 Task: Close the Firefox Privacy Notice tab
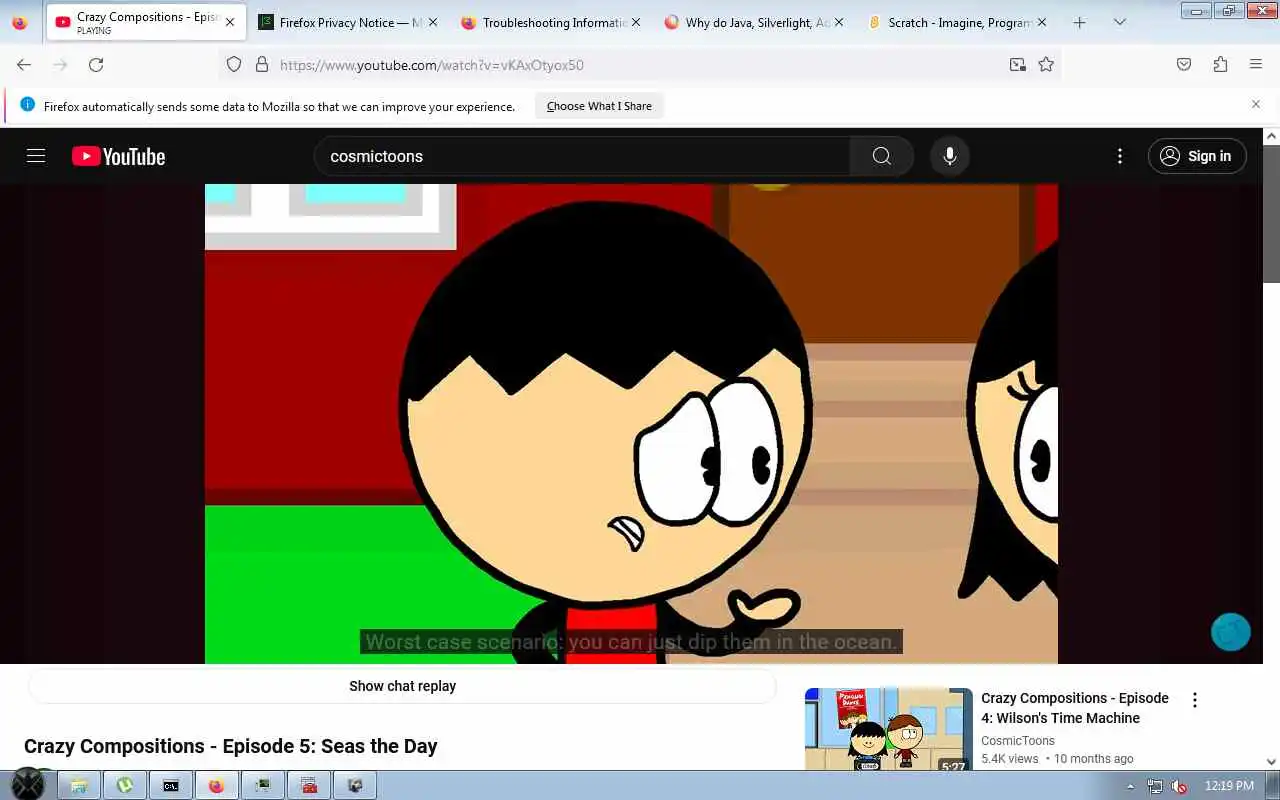pos(432,22)
